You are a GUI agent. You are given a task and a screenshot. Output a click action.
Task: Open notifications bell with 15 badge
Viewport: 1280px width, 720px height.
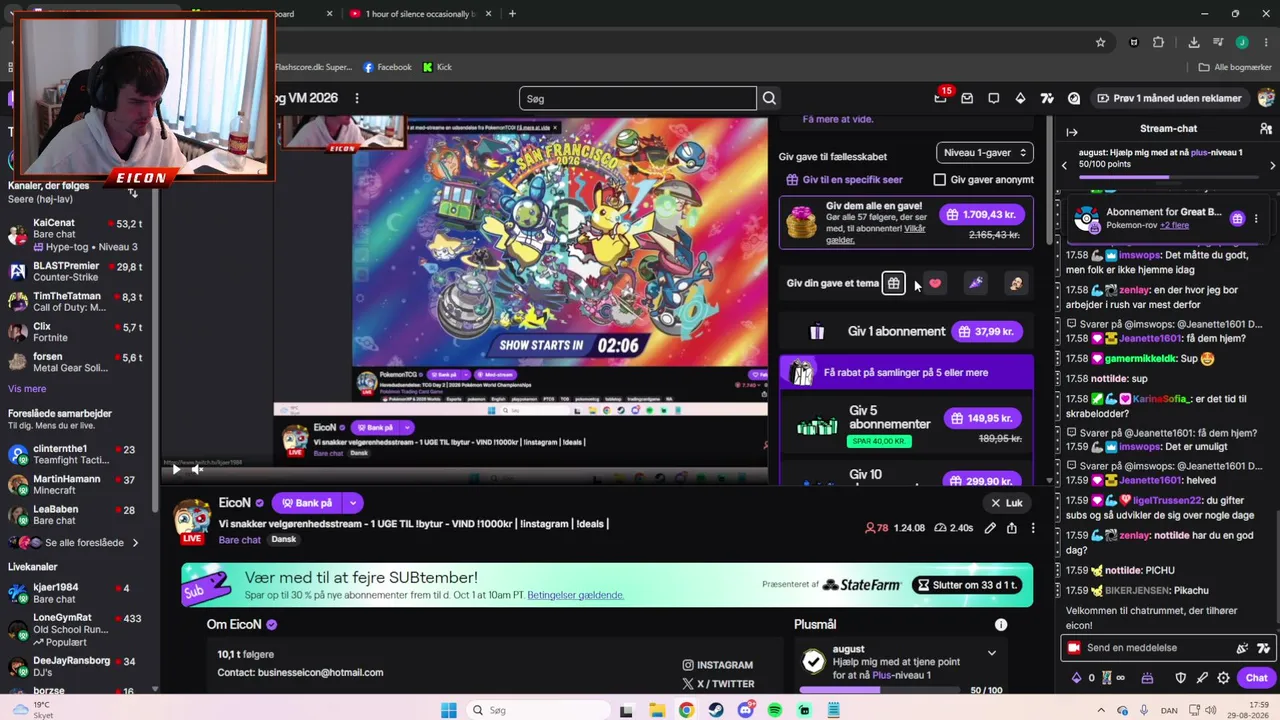coord(941,98)
